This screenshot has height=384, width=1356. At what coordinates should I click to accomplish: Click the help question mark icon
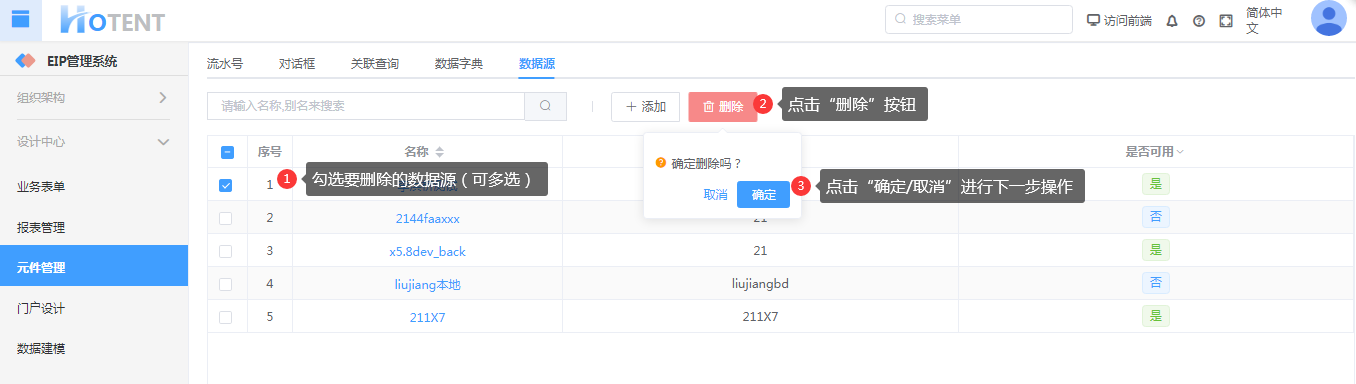point(1199,20)
